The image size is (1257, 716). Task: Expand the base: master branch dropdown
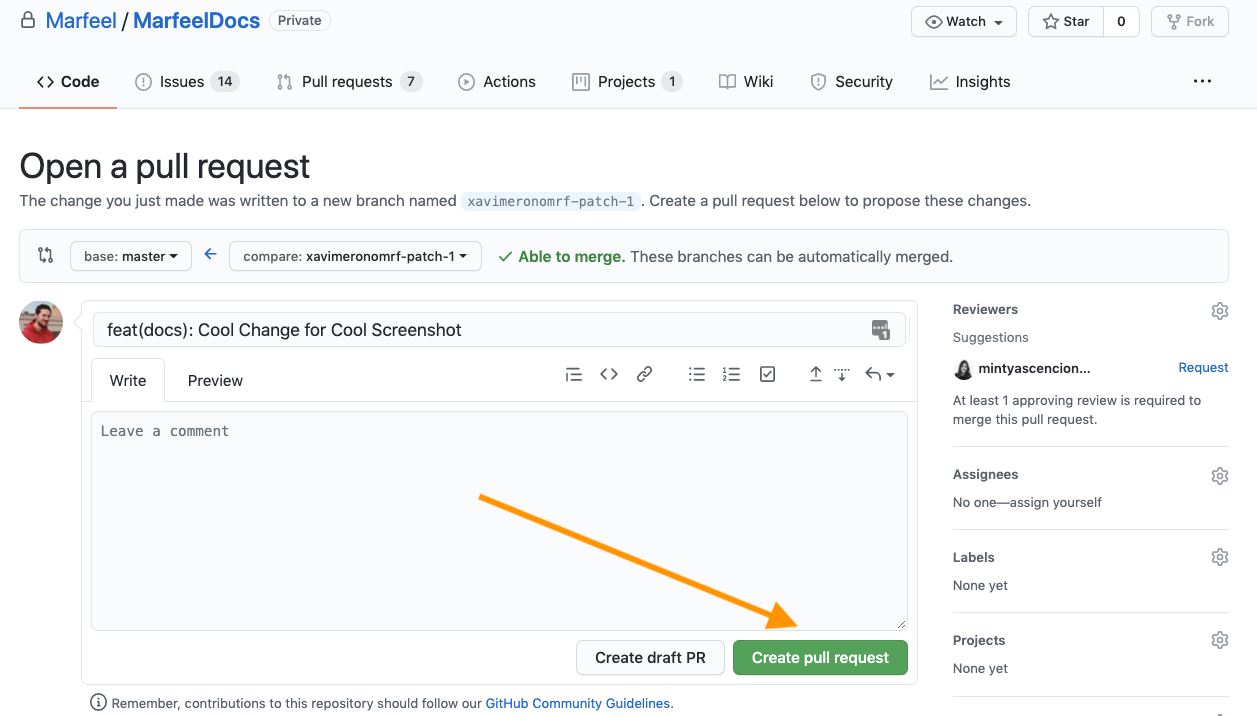130,256
